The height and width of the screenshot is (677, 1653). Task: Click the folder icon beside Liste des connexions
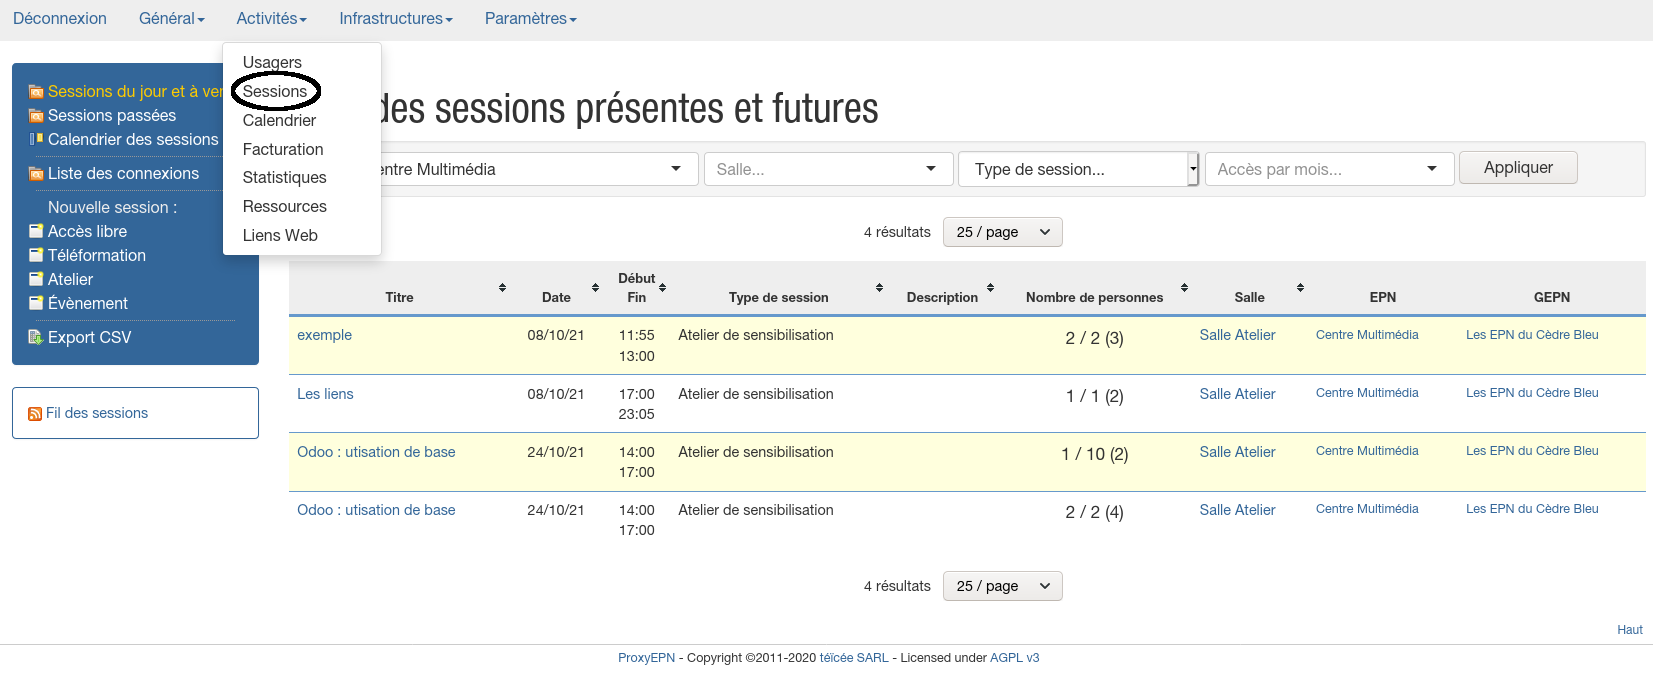coord(36,174)
